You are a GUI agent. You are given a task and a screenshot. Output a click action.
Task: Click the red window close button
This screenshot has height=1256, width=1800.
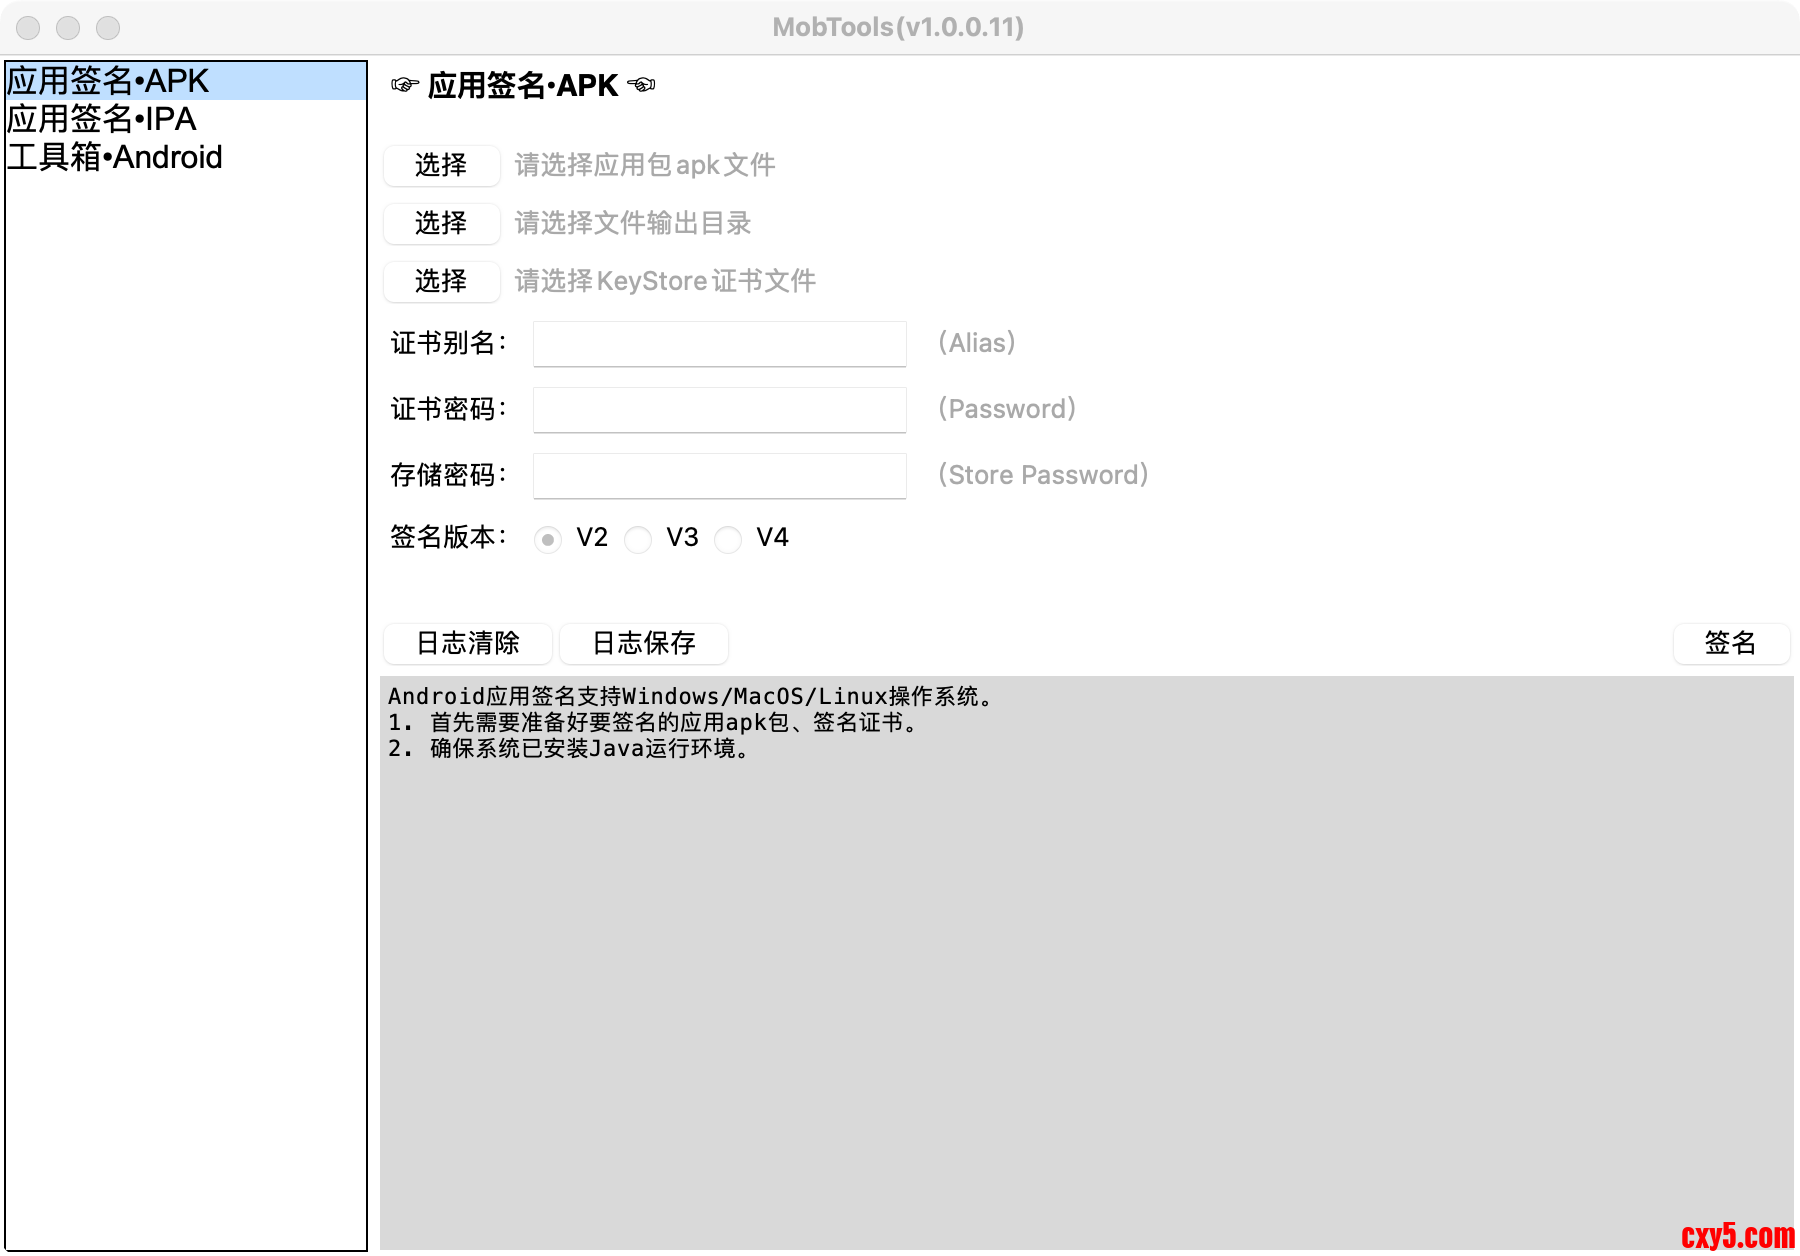point(28,28)
